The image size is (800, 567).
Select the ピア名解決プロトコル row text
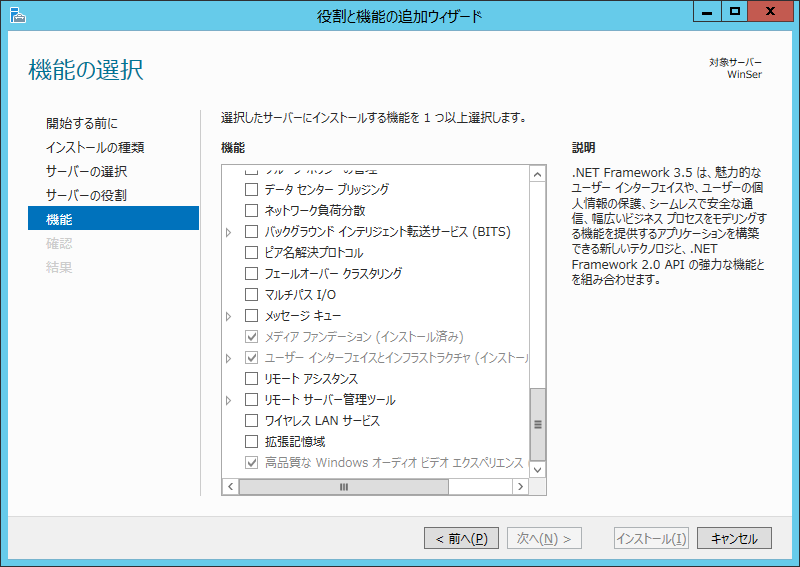coord(314,253)
